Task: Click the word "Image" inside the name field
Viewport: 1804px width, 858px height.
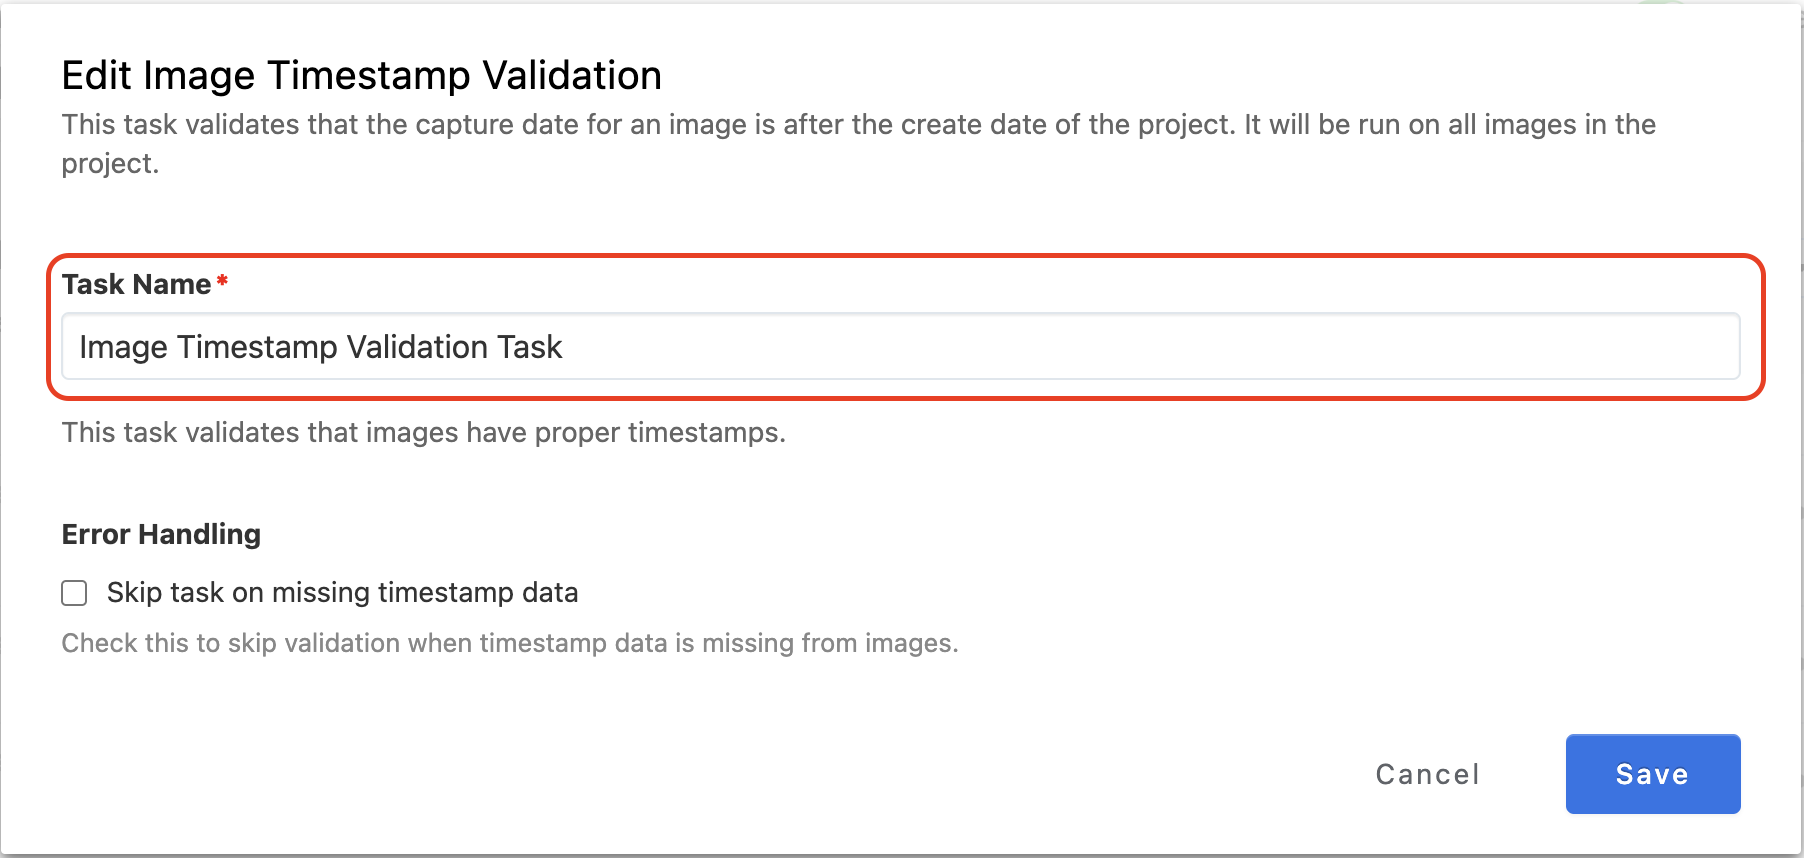Action: (123, 347)
